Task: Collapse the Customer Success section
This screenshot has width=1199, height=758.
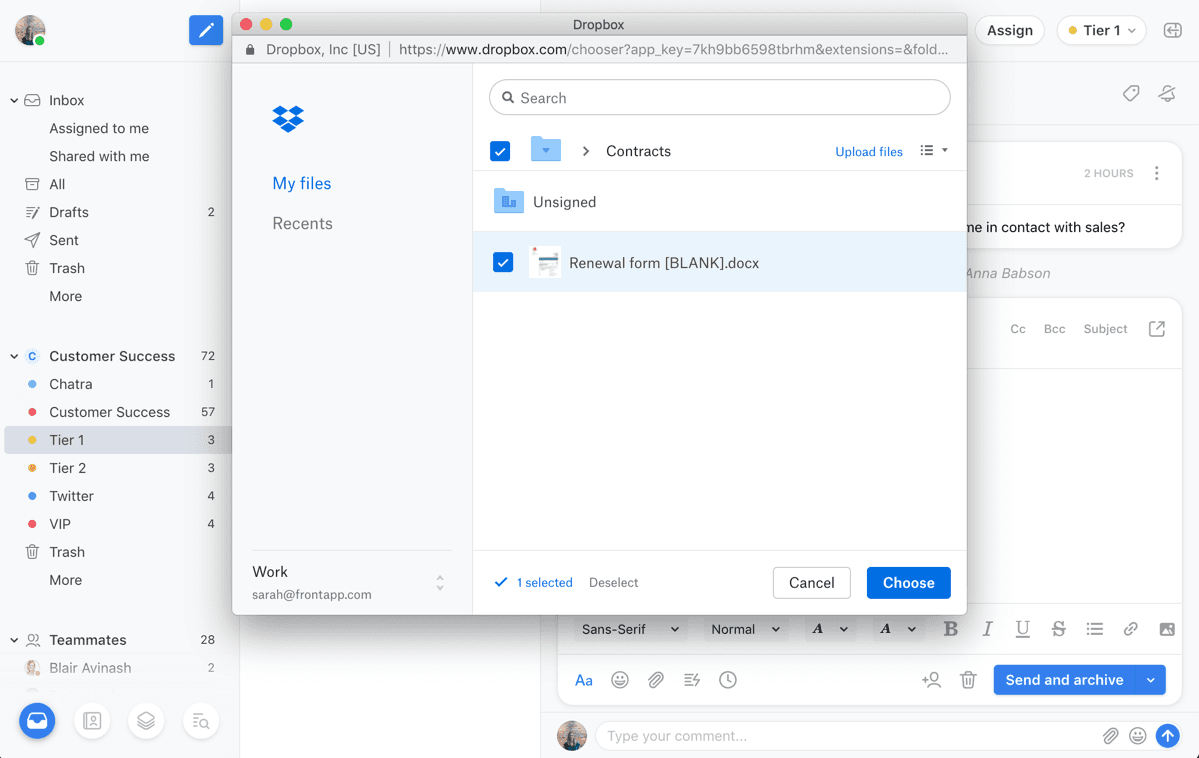Action: tap(14, 356)
